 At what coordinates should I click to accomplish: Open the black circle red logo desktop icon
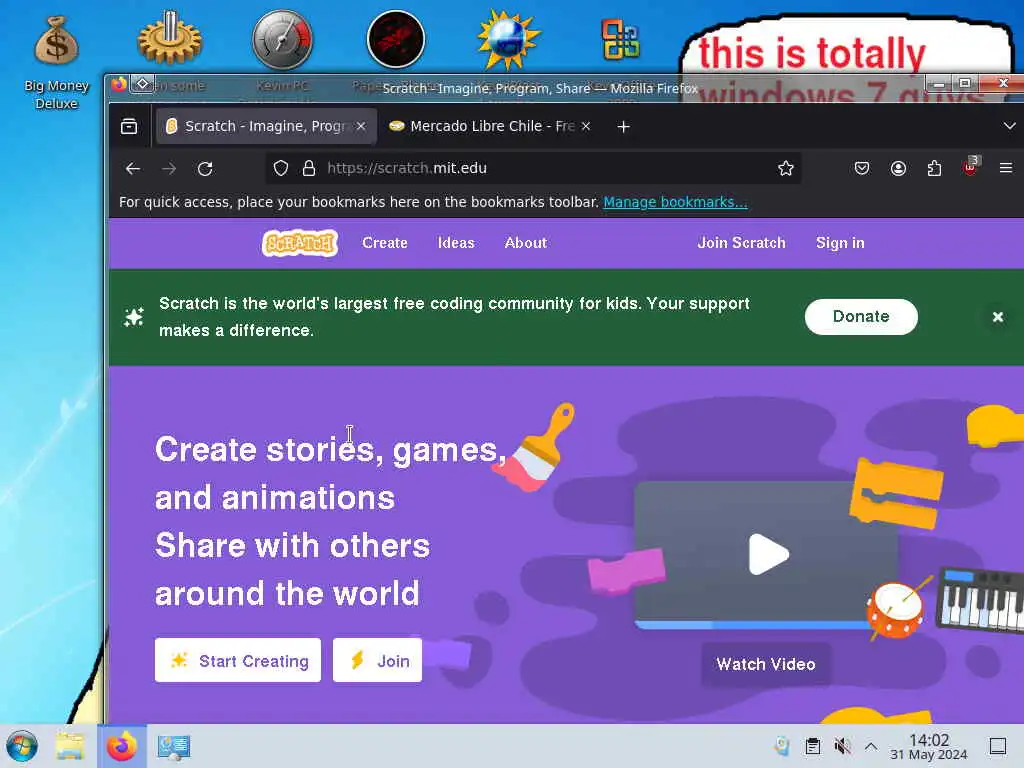tap(396, 39)
